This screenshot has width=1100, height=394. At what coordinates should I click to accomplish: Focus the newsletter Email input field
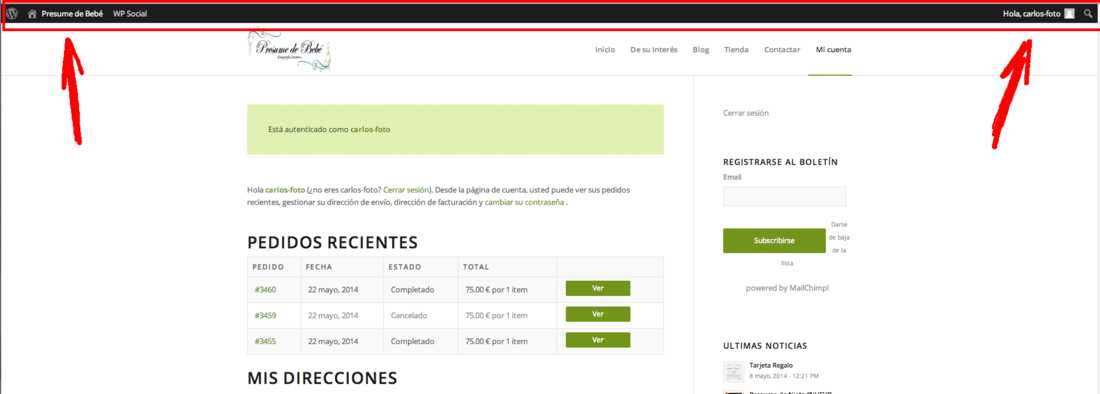(784, 196)
